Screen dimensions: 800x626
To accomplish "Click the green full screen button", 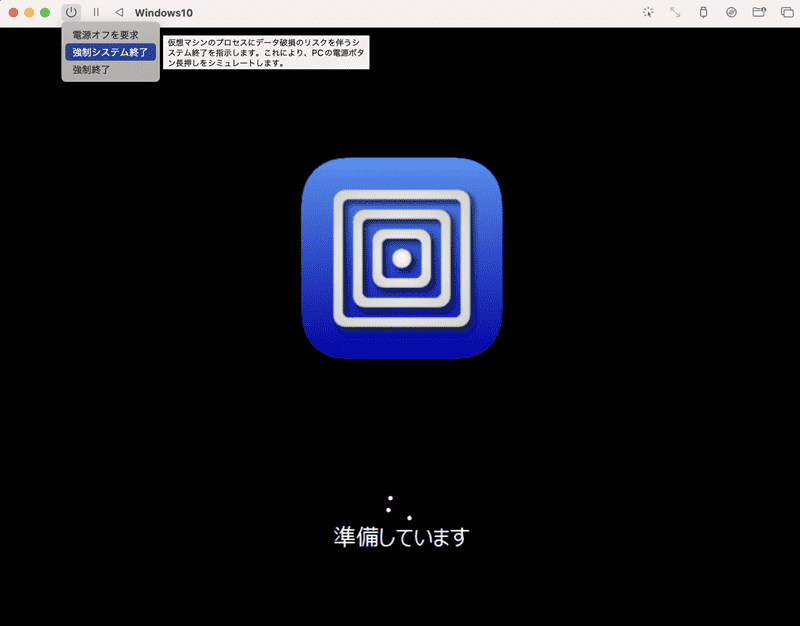I will click(x=45, y=12).
